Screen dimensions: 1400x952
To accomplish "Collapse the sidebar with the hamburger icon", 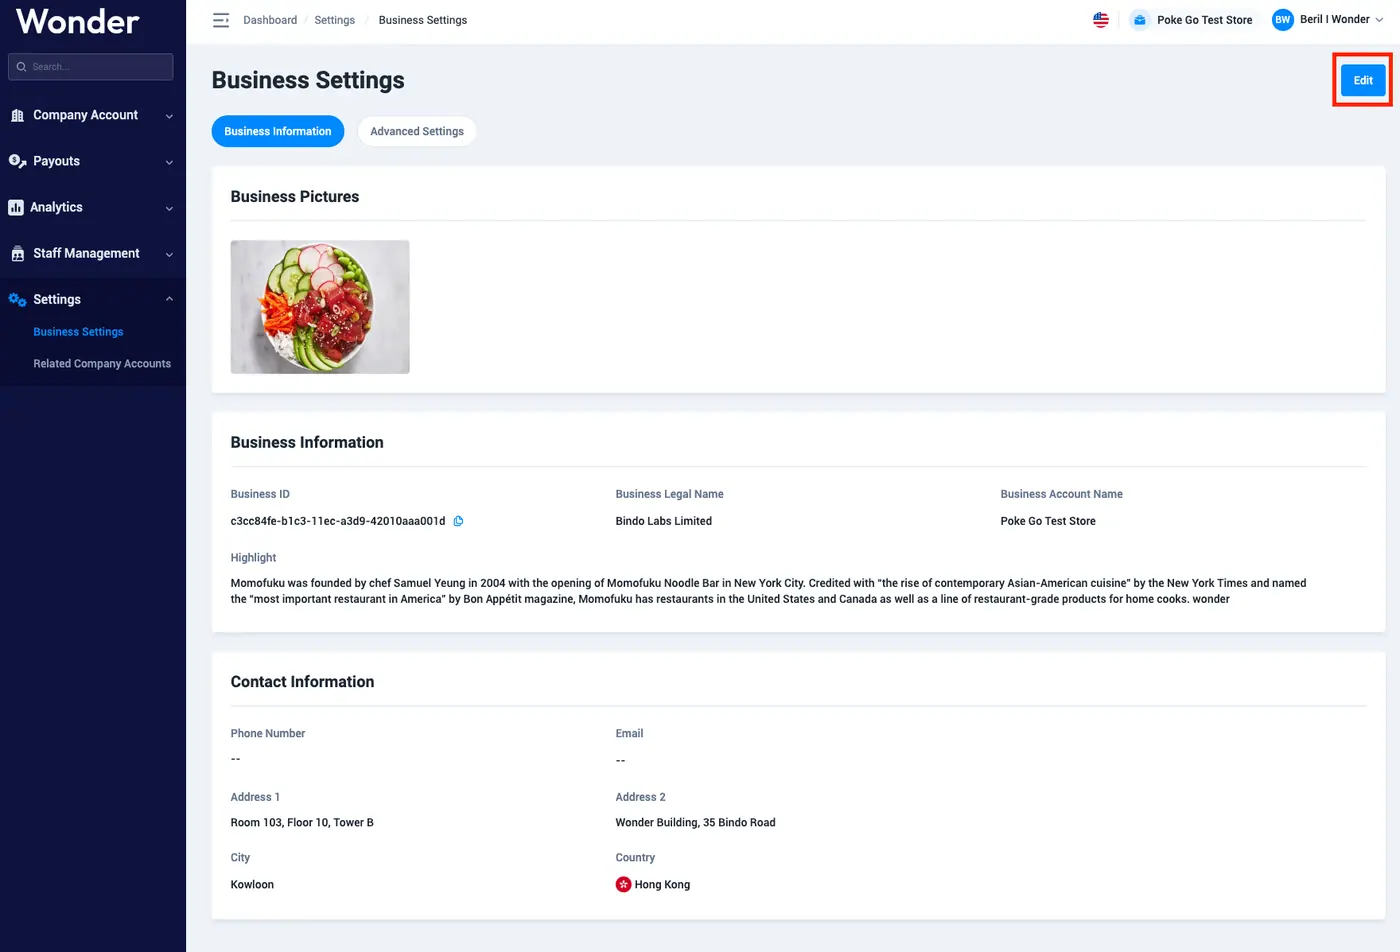I will [x=221, y=20].
